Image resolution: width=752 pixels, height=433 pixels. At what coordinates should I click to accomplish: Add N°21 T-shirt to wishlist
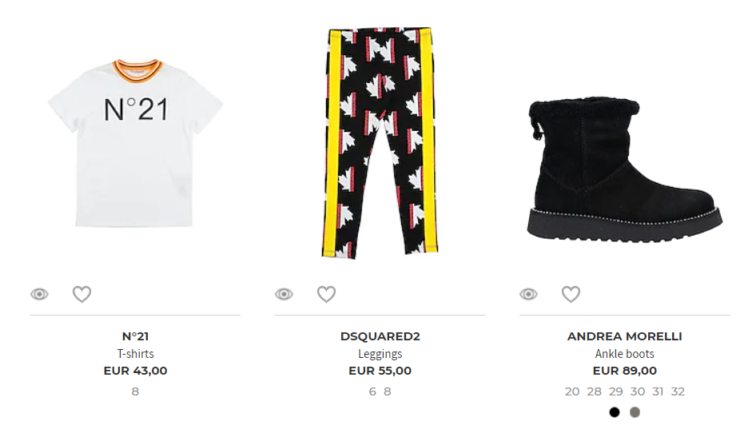click(x=82, y=294)
